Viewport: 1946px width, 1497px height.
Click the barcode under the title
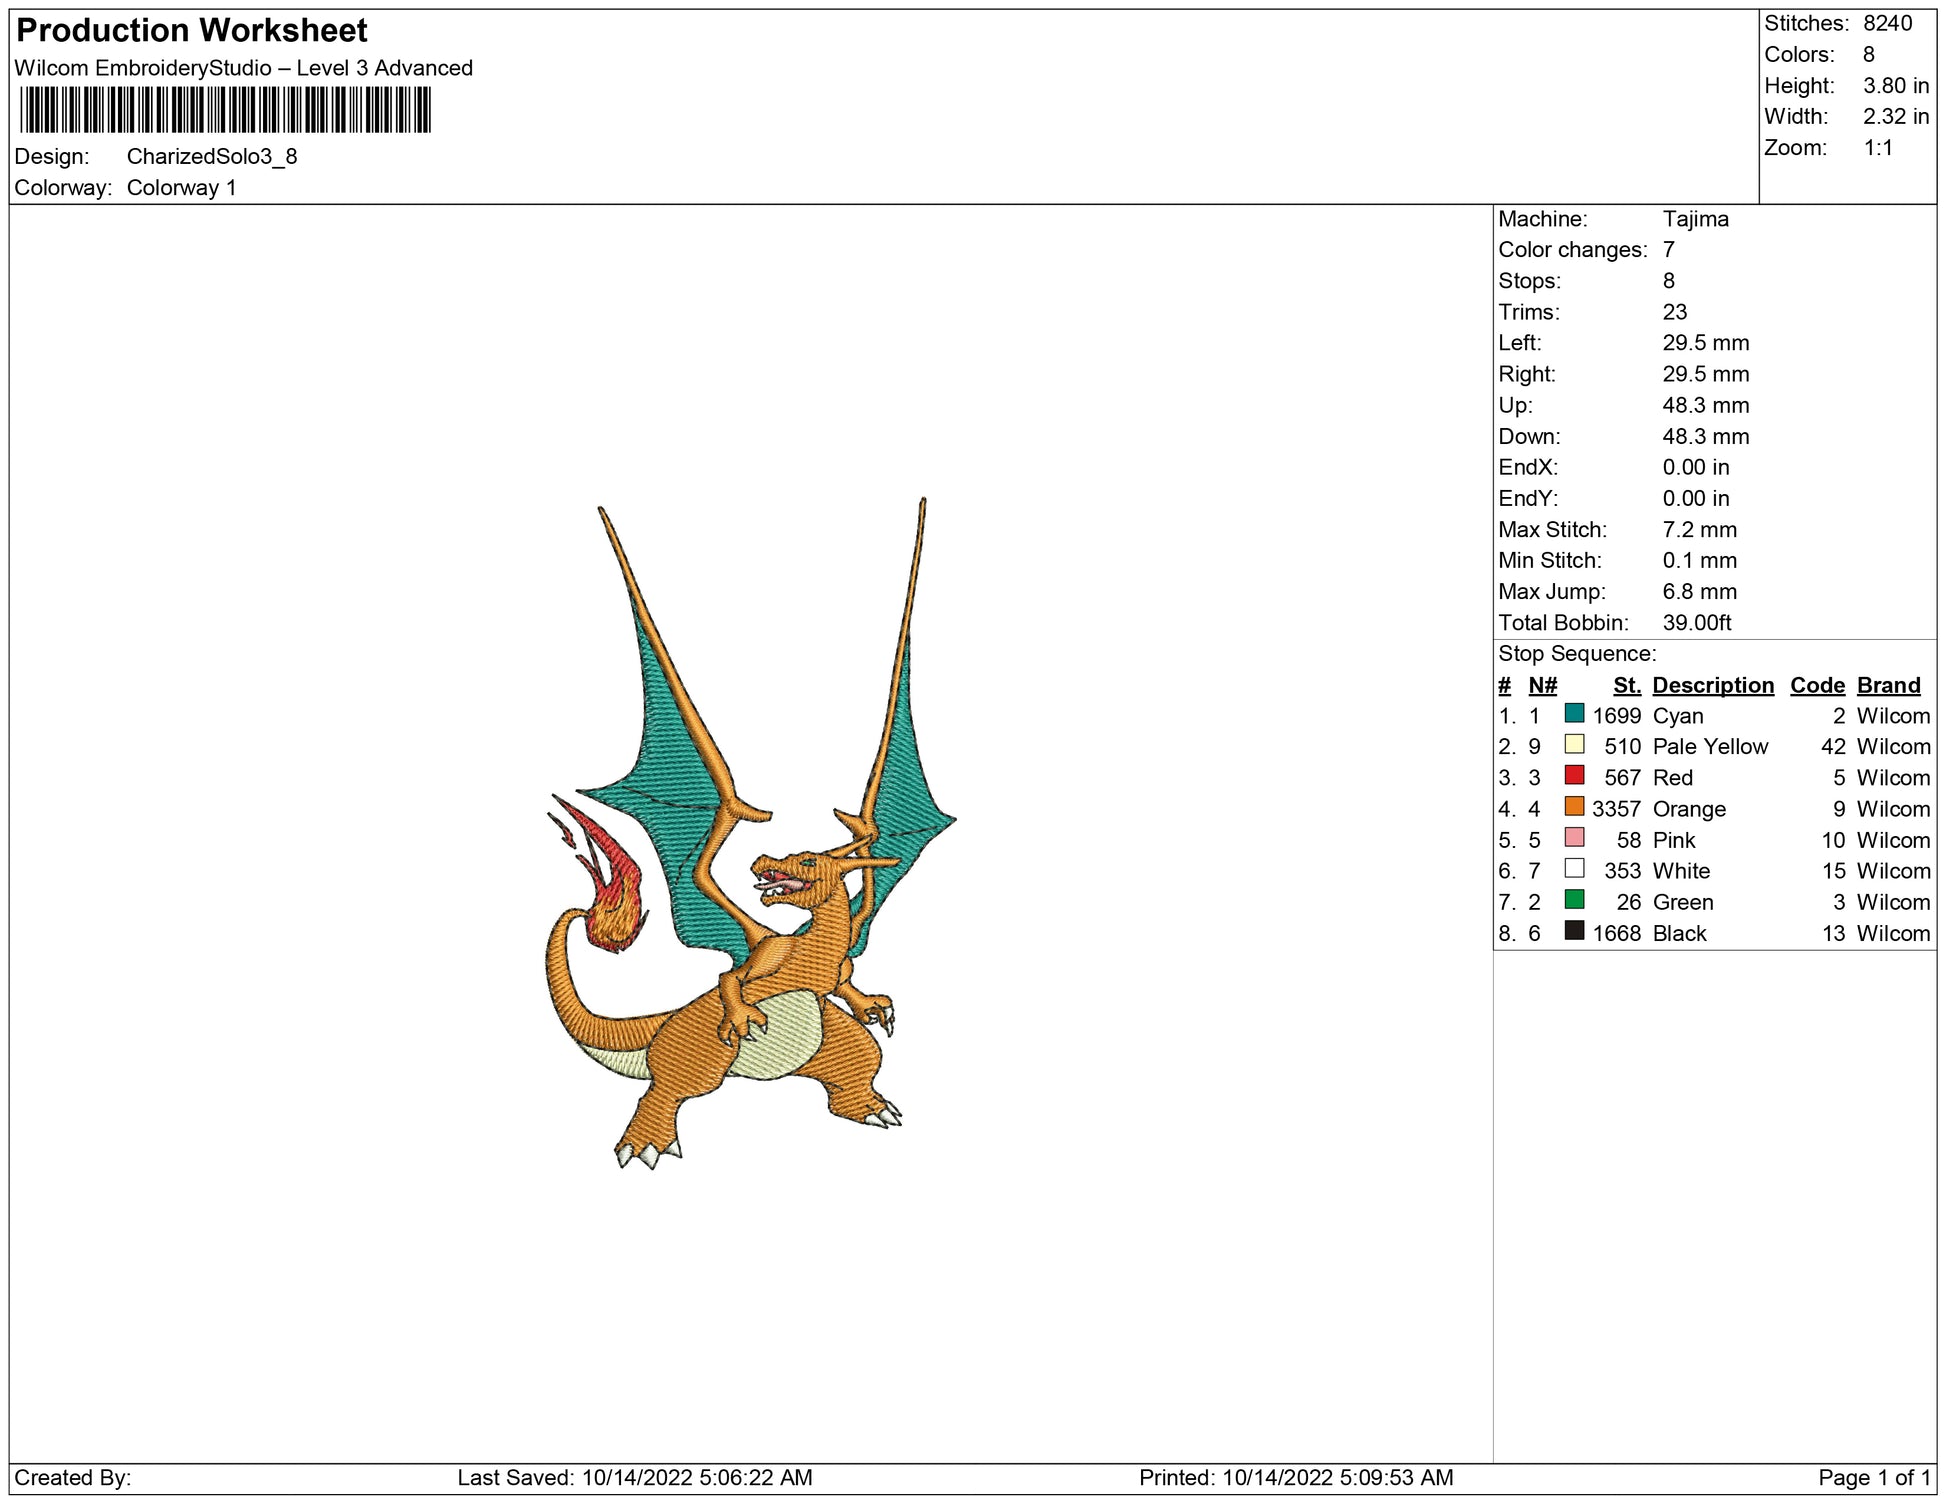click(x=225, y=110)
